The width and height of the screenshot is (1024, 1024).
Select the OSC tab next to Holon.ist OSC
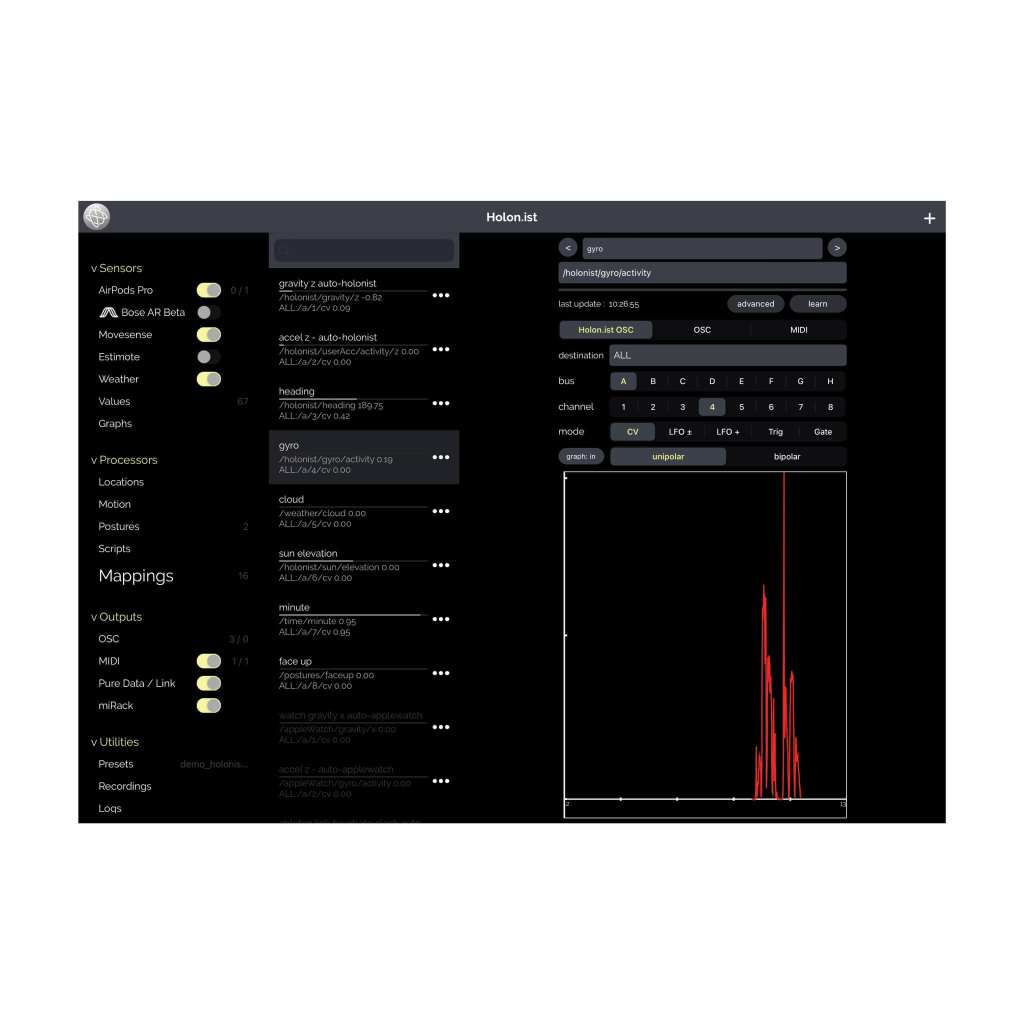click(x=702, y=329)
